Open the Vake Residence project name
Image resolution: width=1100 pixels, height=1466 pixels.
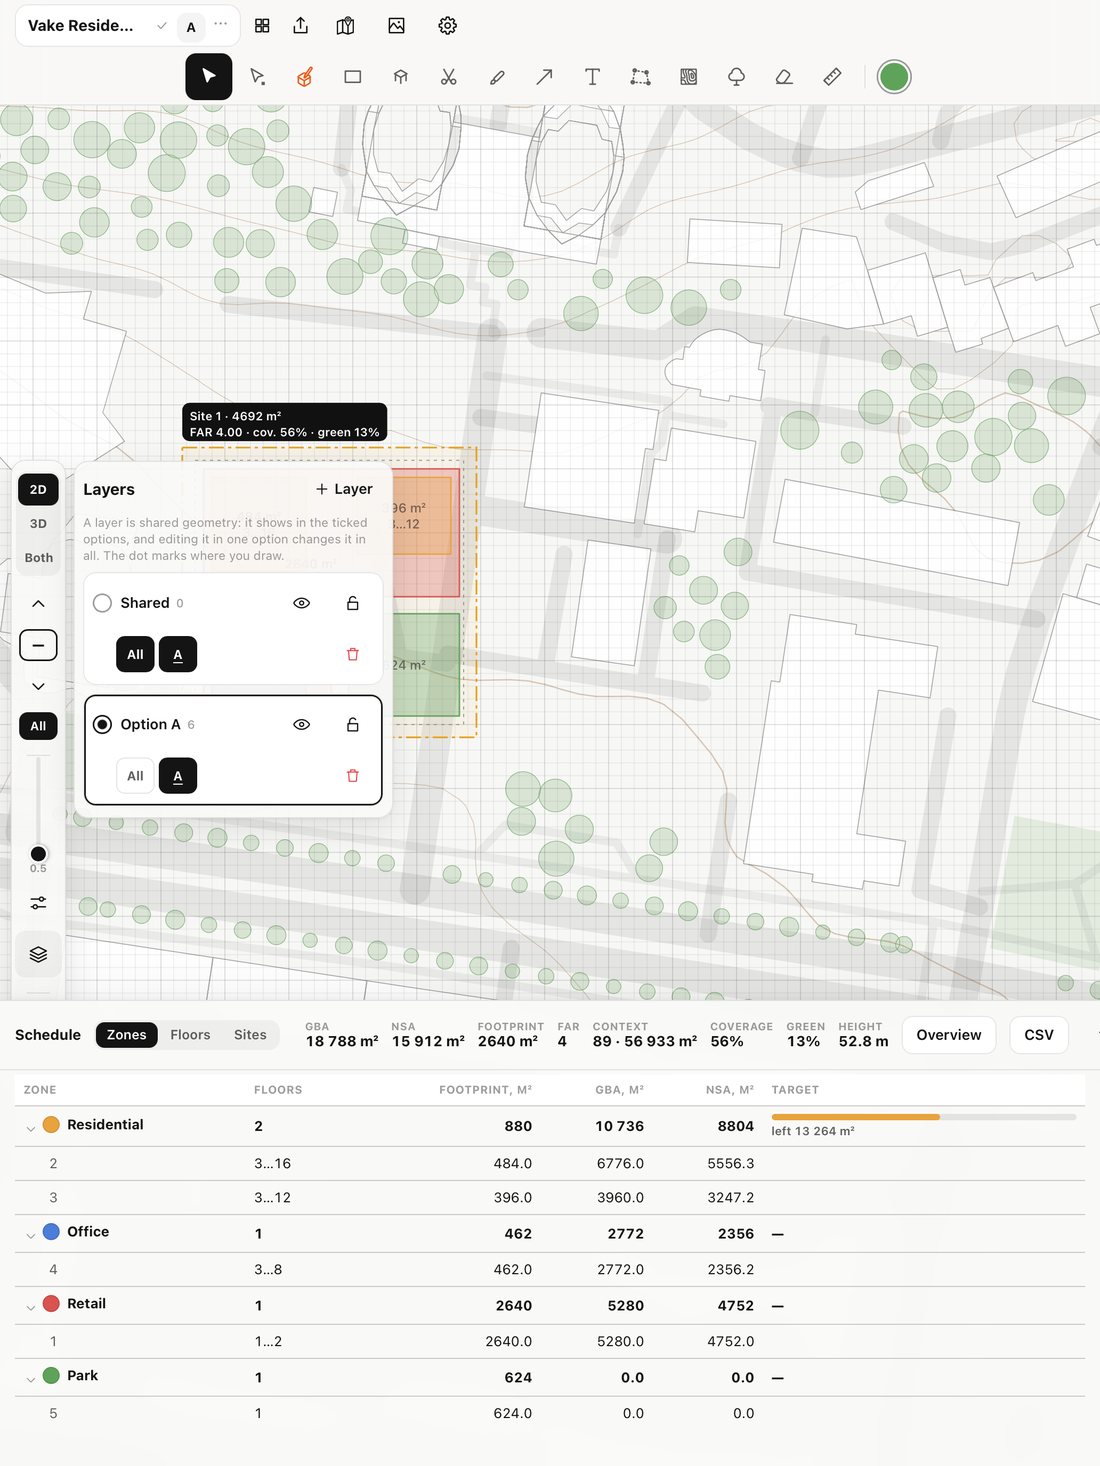[81, 26]
